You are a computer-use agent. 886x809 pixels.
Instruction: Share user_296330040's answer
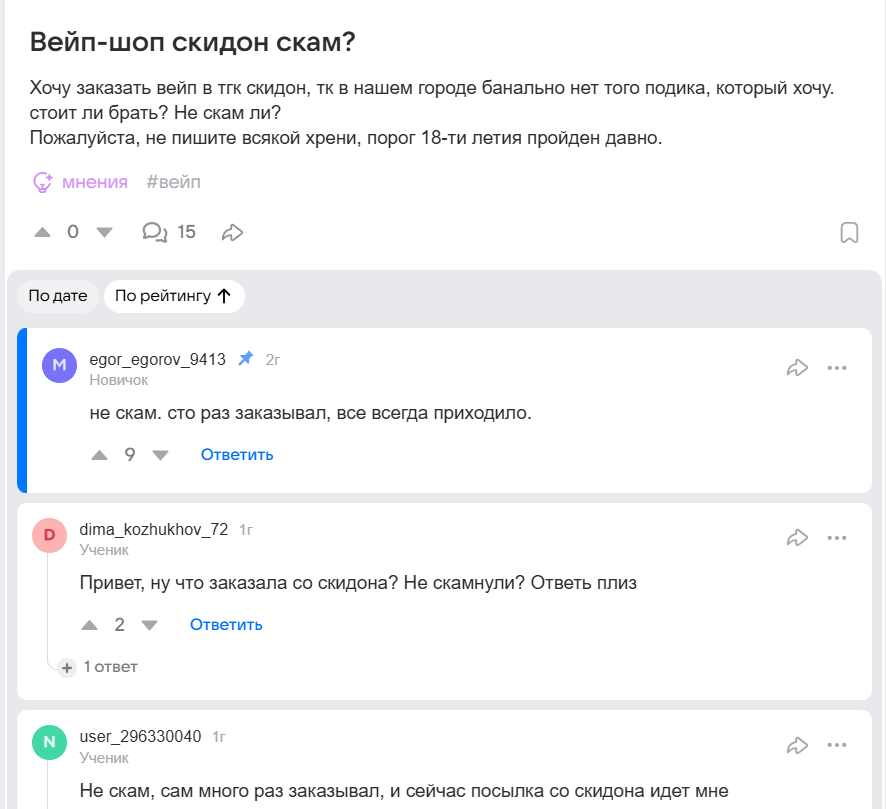click(797, 745)
